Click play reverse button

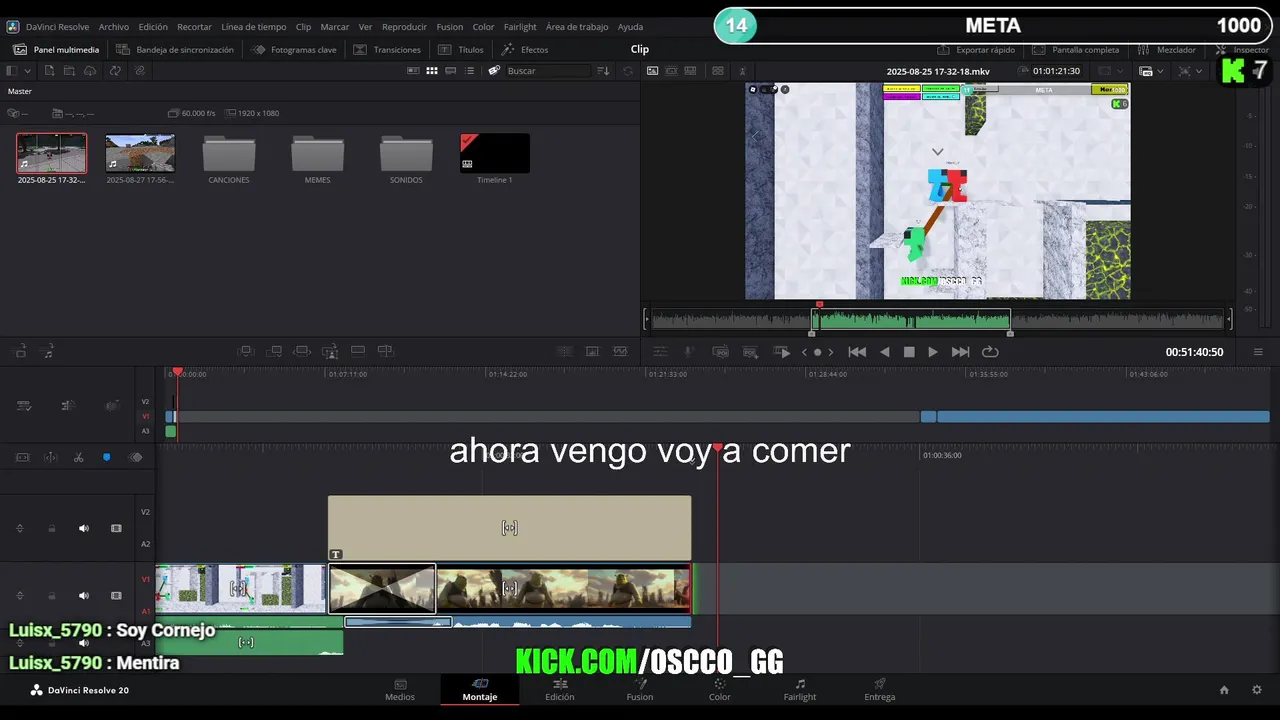pyautogui.click(x=884, y=352)
